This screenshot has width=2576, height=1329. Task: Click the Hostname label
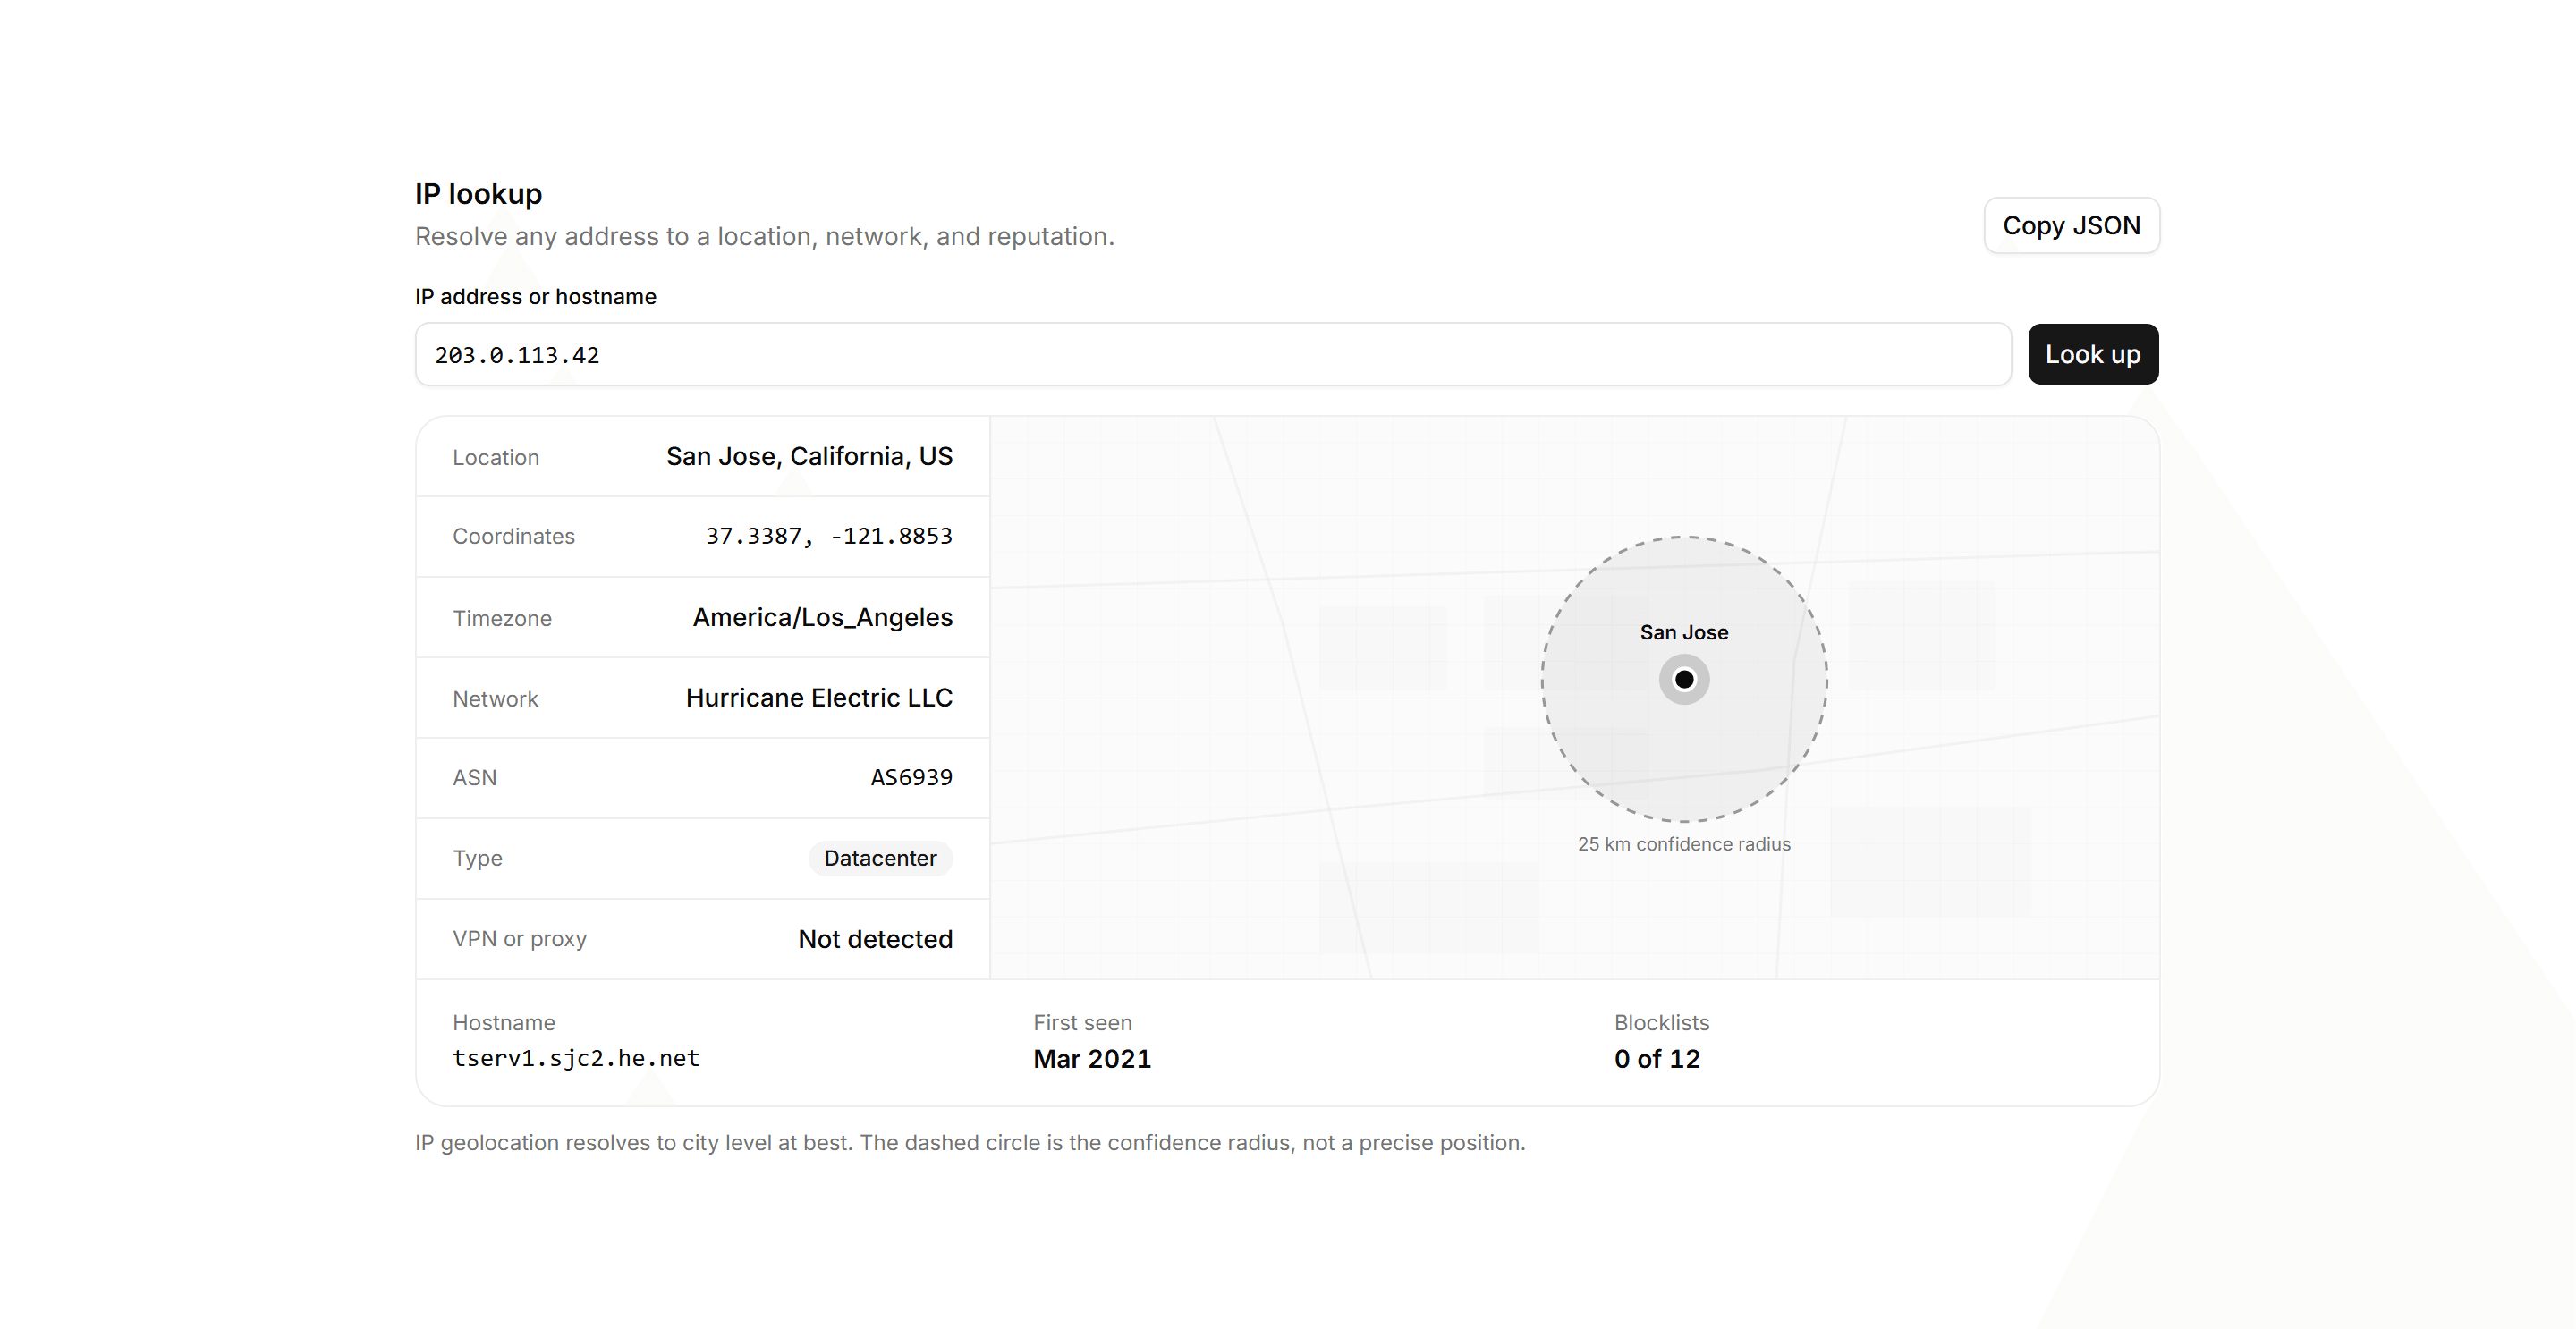click(503, 1023)
